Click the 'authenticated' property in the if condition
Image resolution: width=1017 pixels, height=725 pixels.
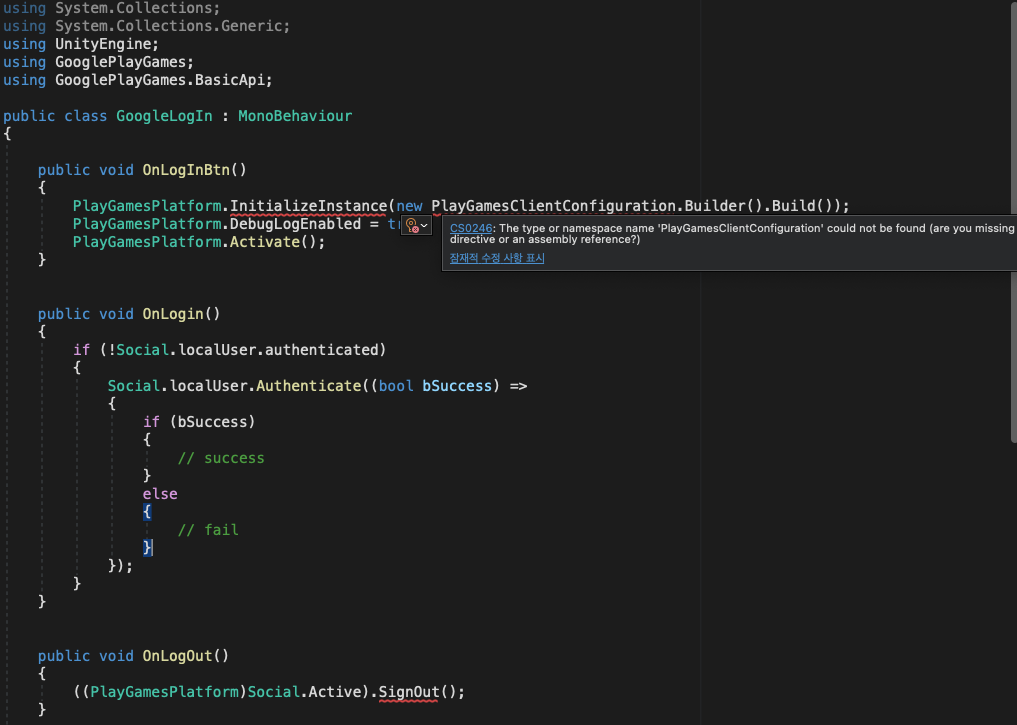(321, 350)
